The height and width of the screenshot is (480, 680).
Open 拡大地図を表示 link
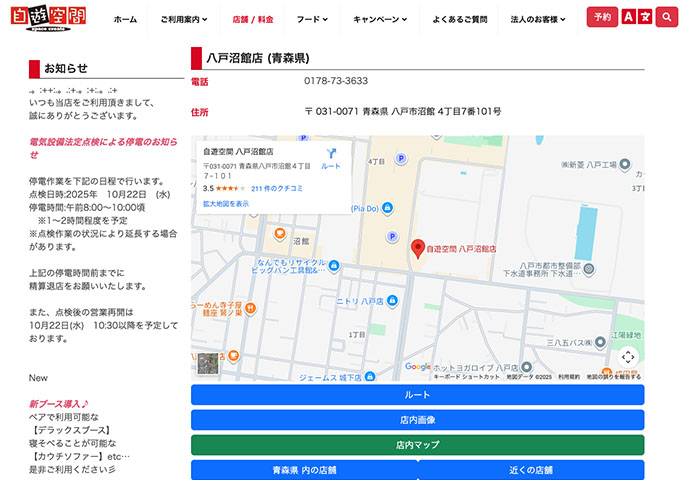point(226,204)
